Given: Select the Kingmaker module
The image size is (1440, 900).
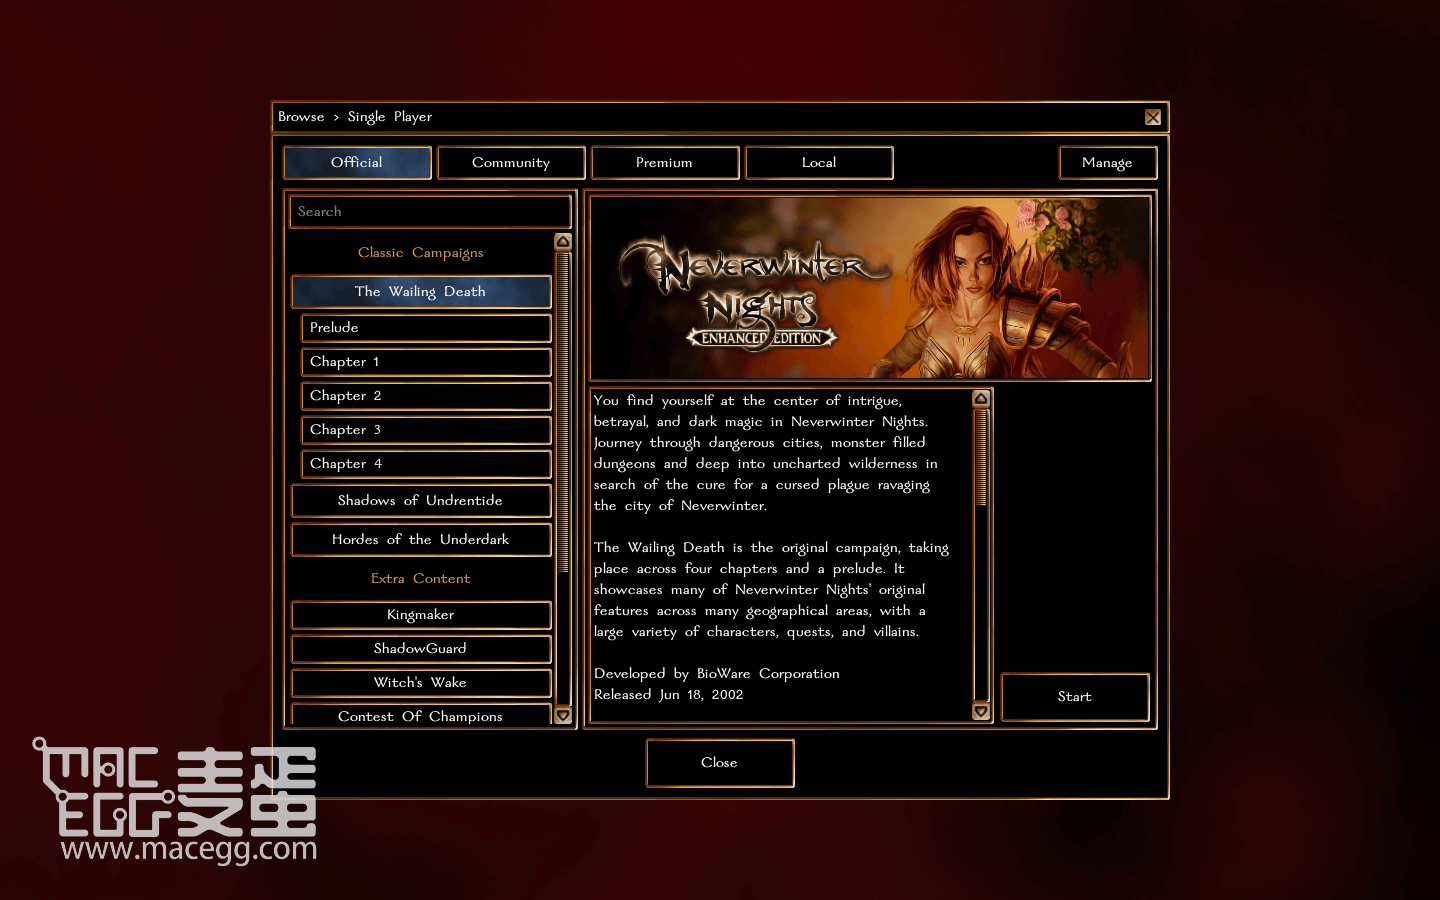Looking at the screenshot, I should tap(421, 615).
